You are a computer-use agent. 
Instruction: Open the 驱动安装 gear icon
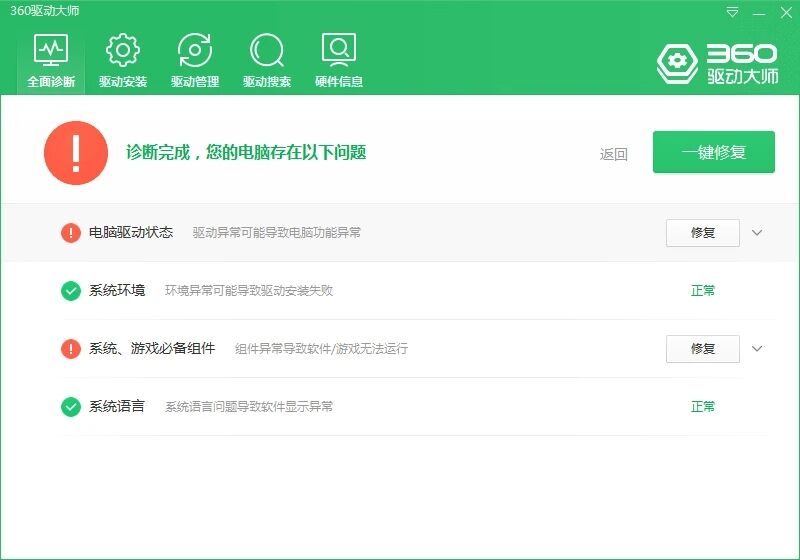click(x=123, y=50)
